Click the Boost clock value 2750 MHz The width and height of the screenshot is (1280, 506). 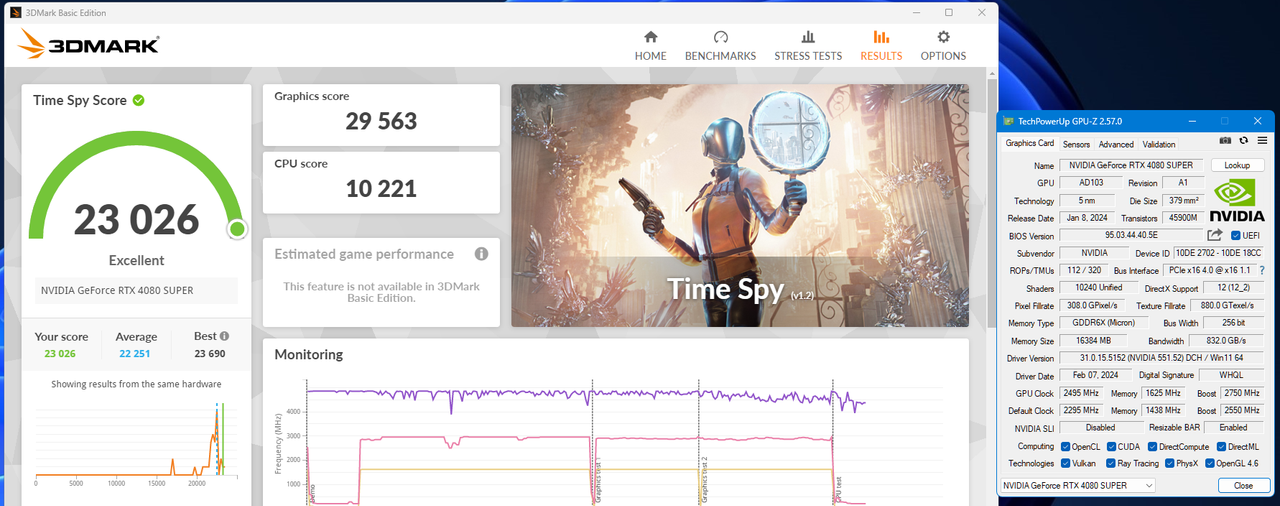point(1242,393)
